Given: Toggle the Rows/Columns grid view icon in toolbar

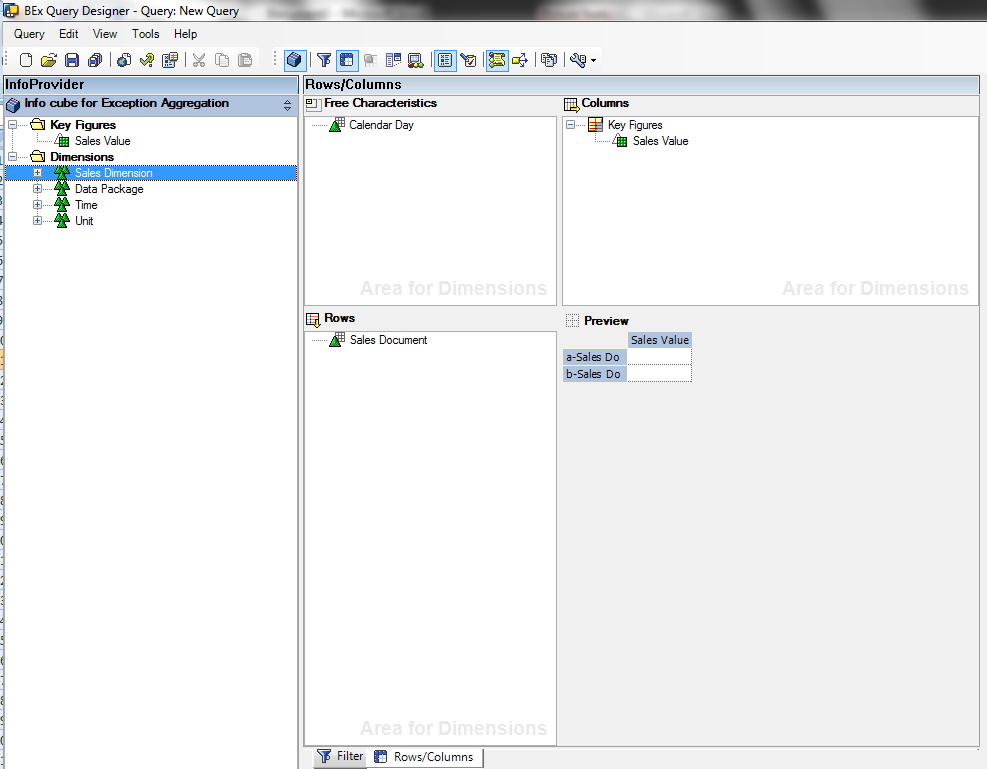Looking at the screenshot, I should pos(347,60).
